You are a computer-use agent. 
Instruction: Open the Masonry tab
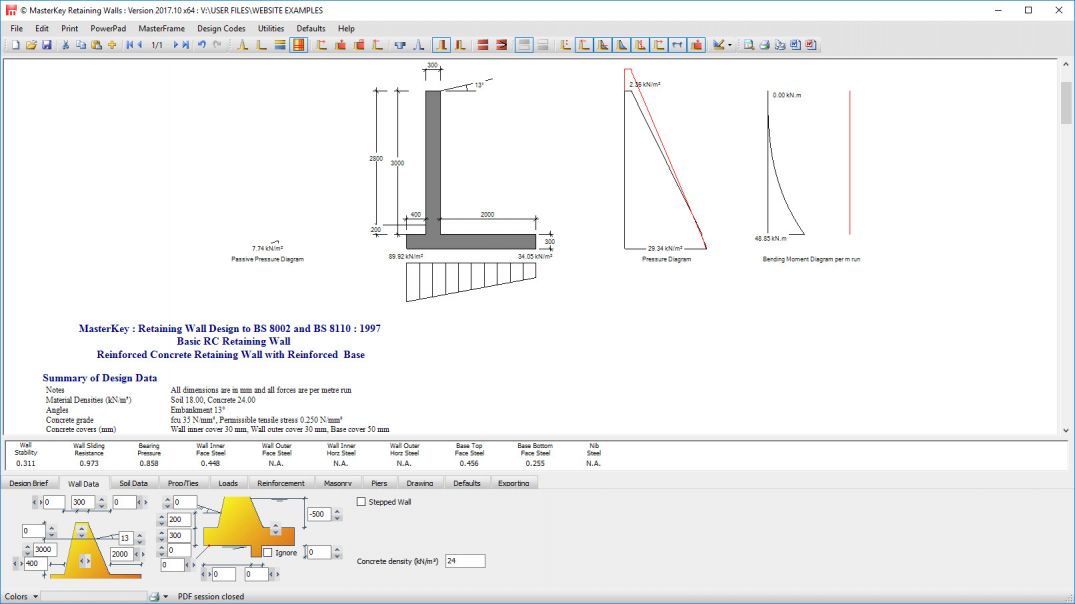click(338, 483)
